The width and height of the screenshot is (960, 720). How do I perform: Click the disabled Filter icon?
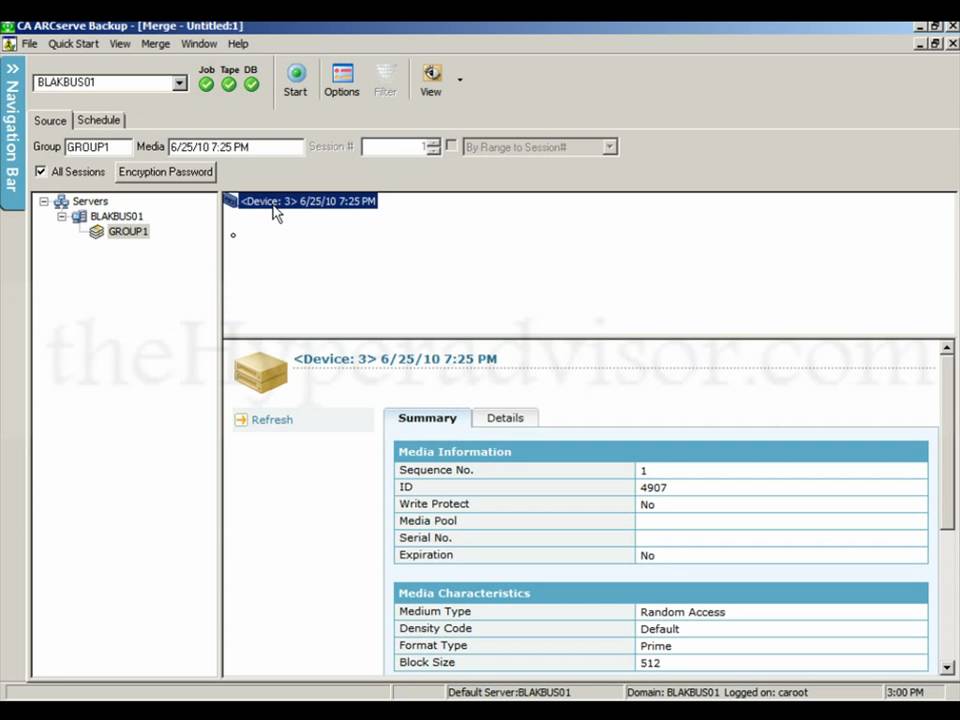click(385, 73)
